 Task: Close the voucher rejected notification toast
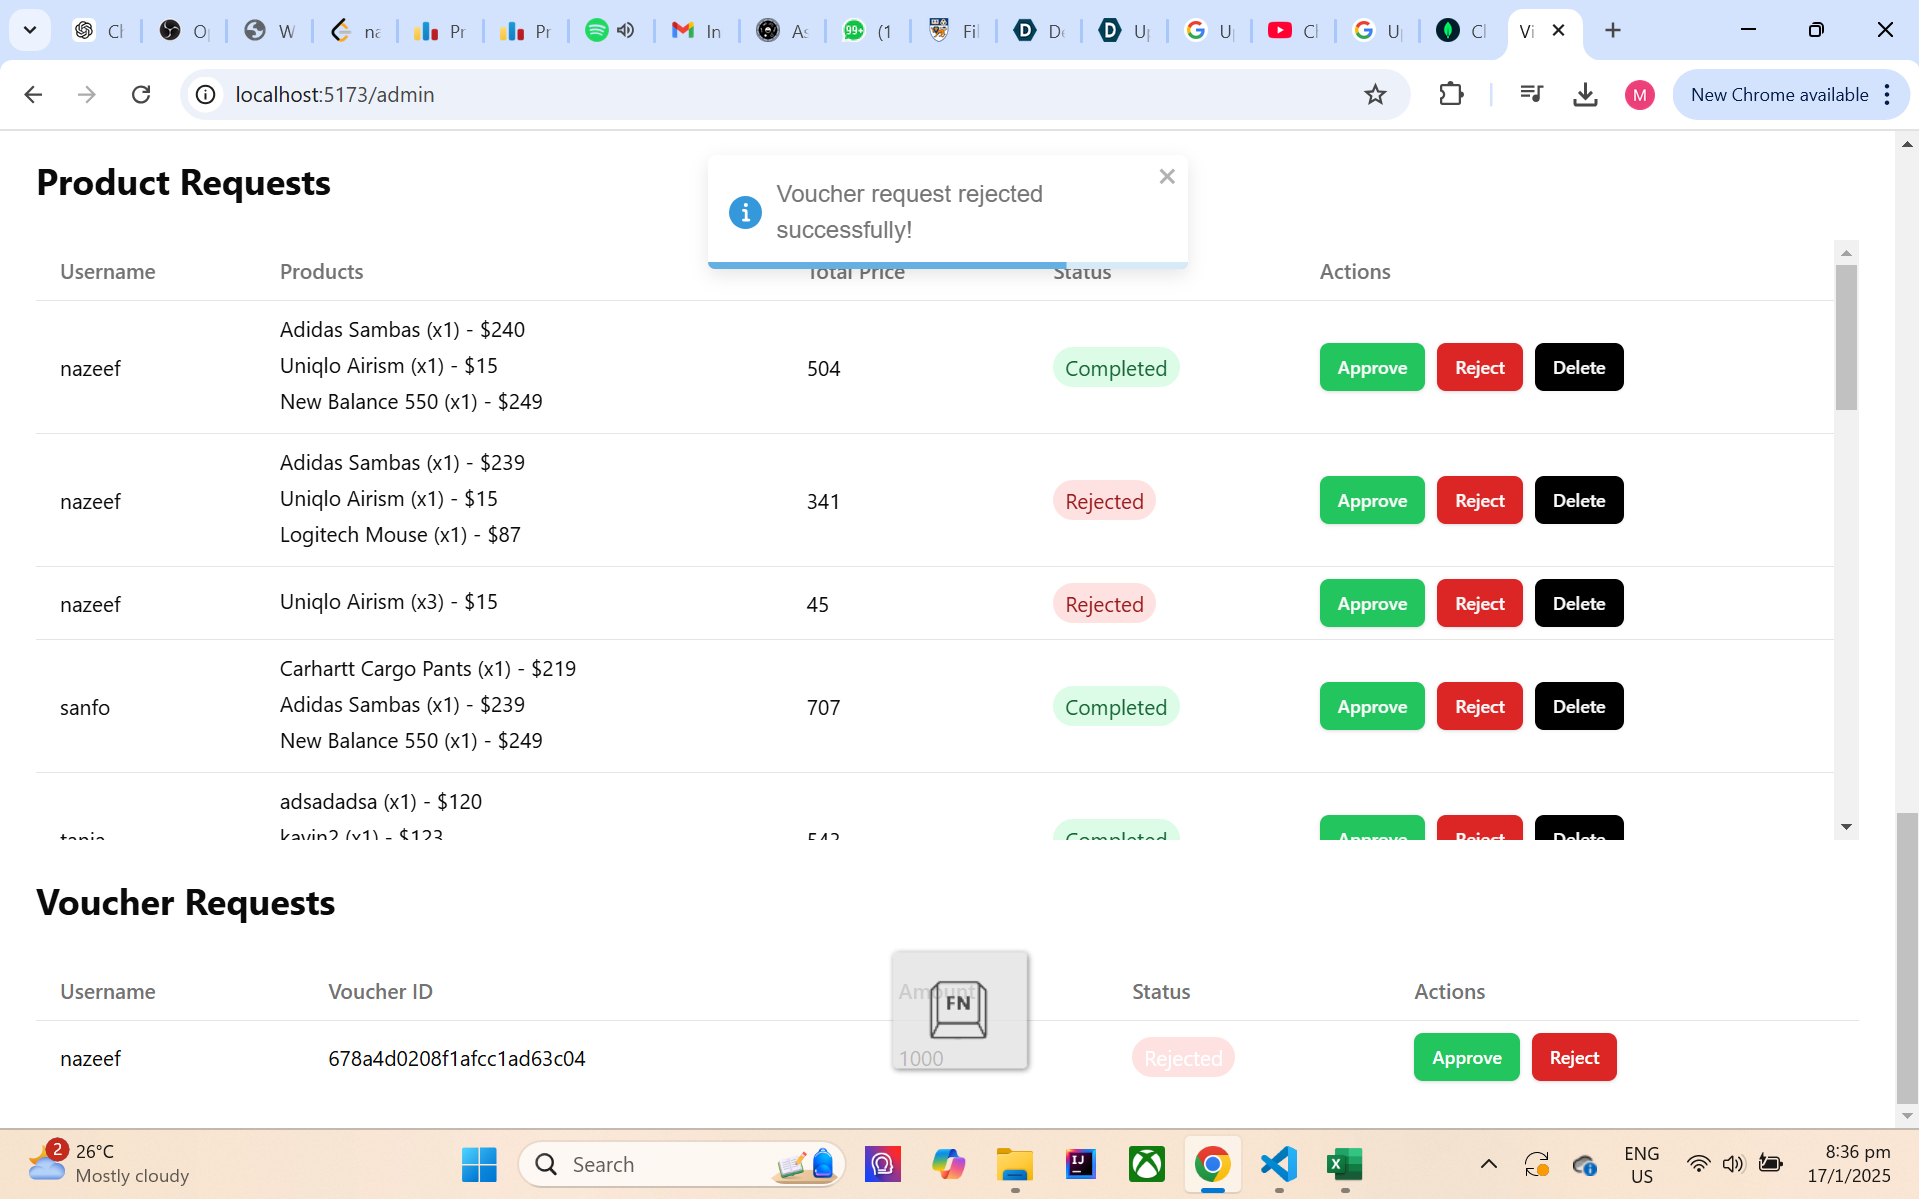(x=1166, y=177)
